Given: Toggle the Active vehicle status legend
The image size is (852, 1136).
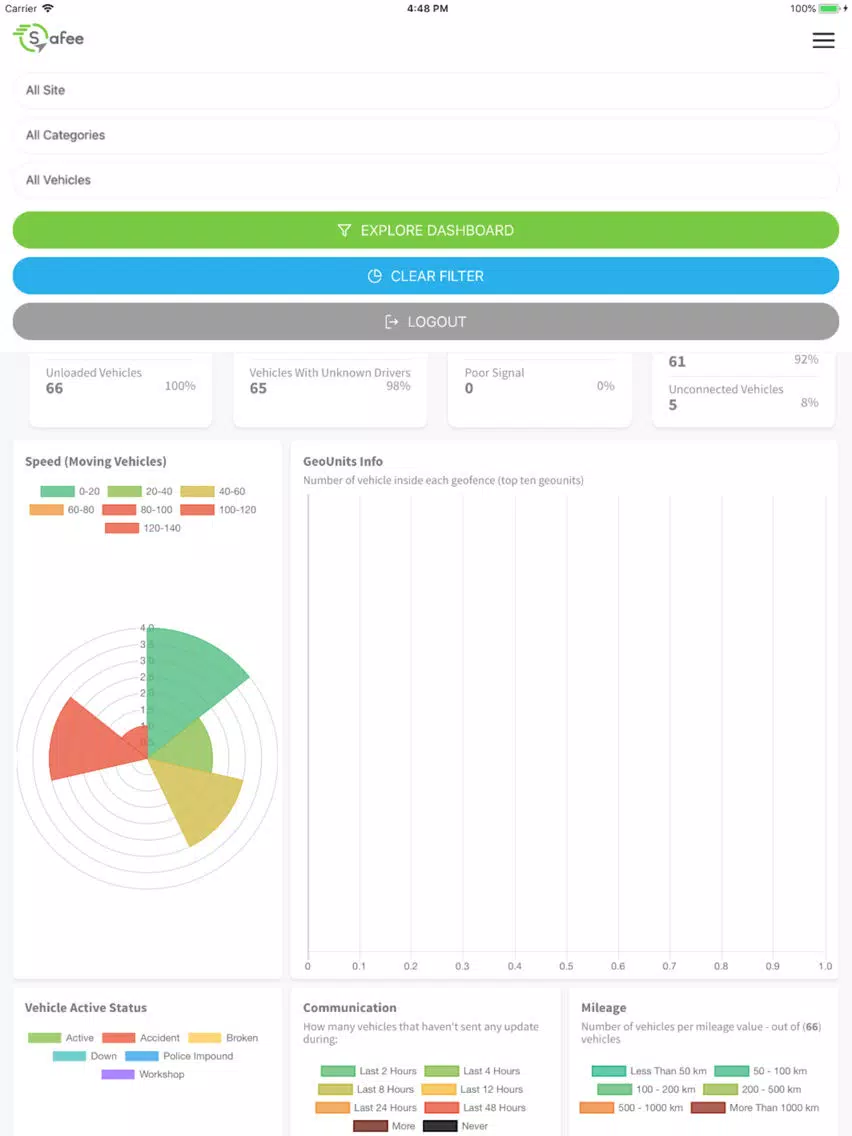Looking at the screenshot, I should pyautogui.click(x=62, y=1038).
